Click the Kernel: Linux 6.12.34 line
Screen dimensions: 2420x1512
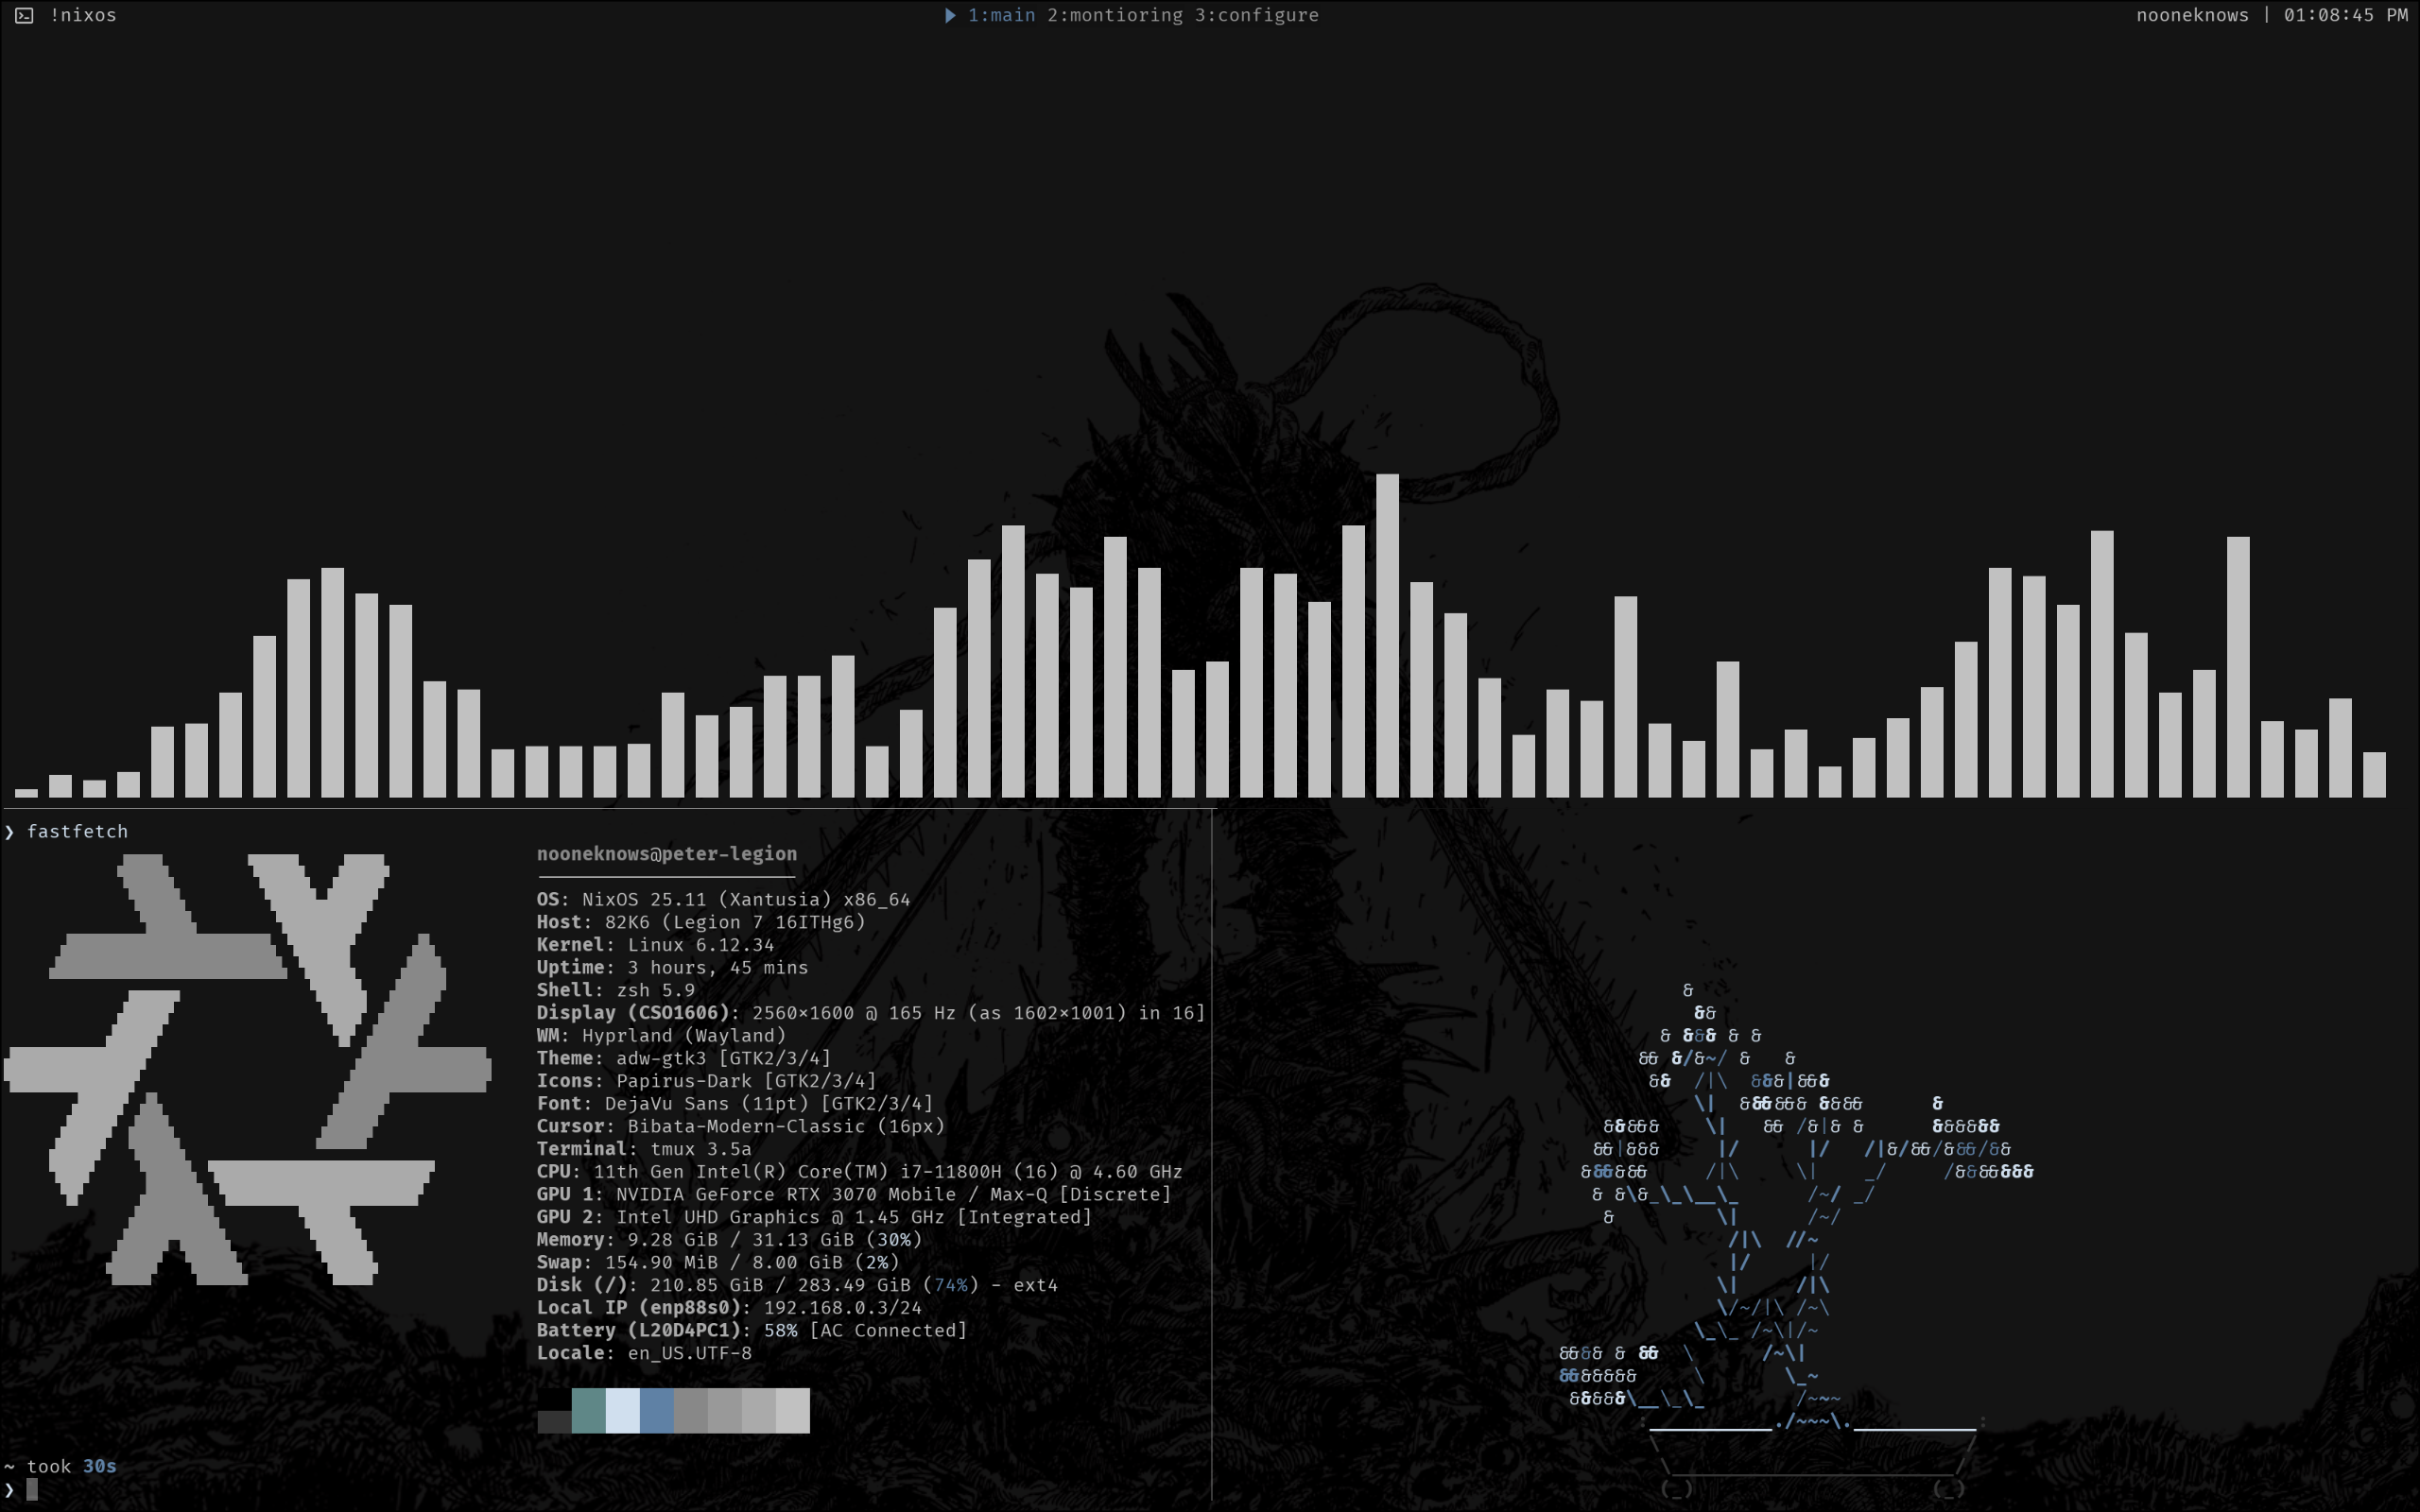click(x=655, y=945)
